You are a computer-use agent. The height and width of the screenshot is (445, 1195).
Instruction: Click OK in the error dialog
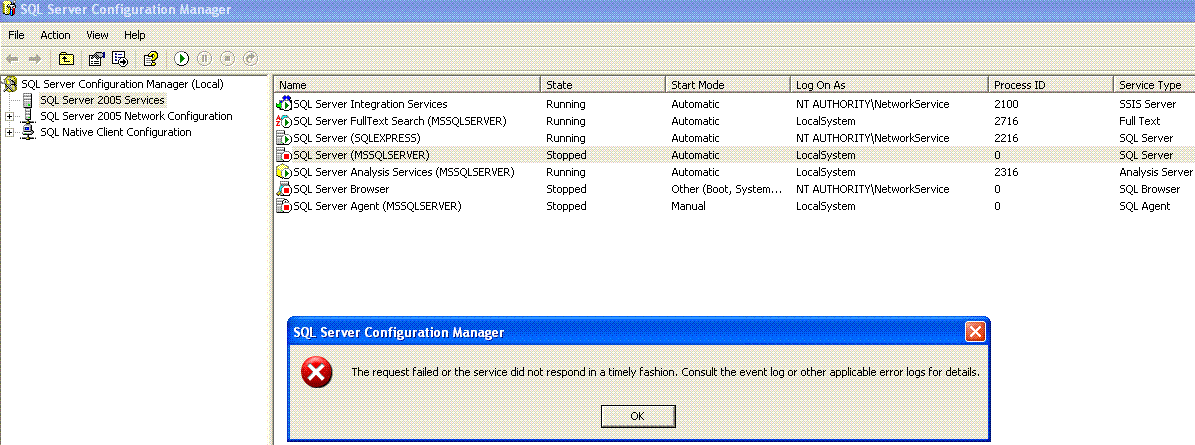[x=638, y=415]
